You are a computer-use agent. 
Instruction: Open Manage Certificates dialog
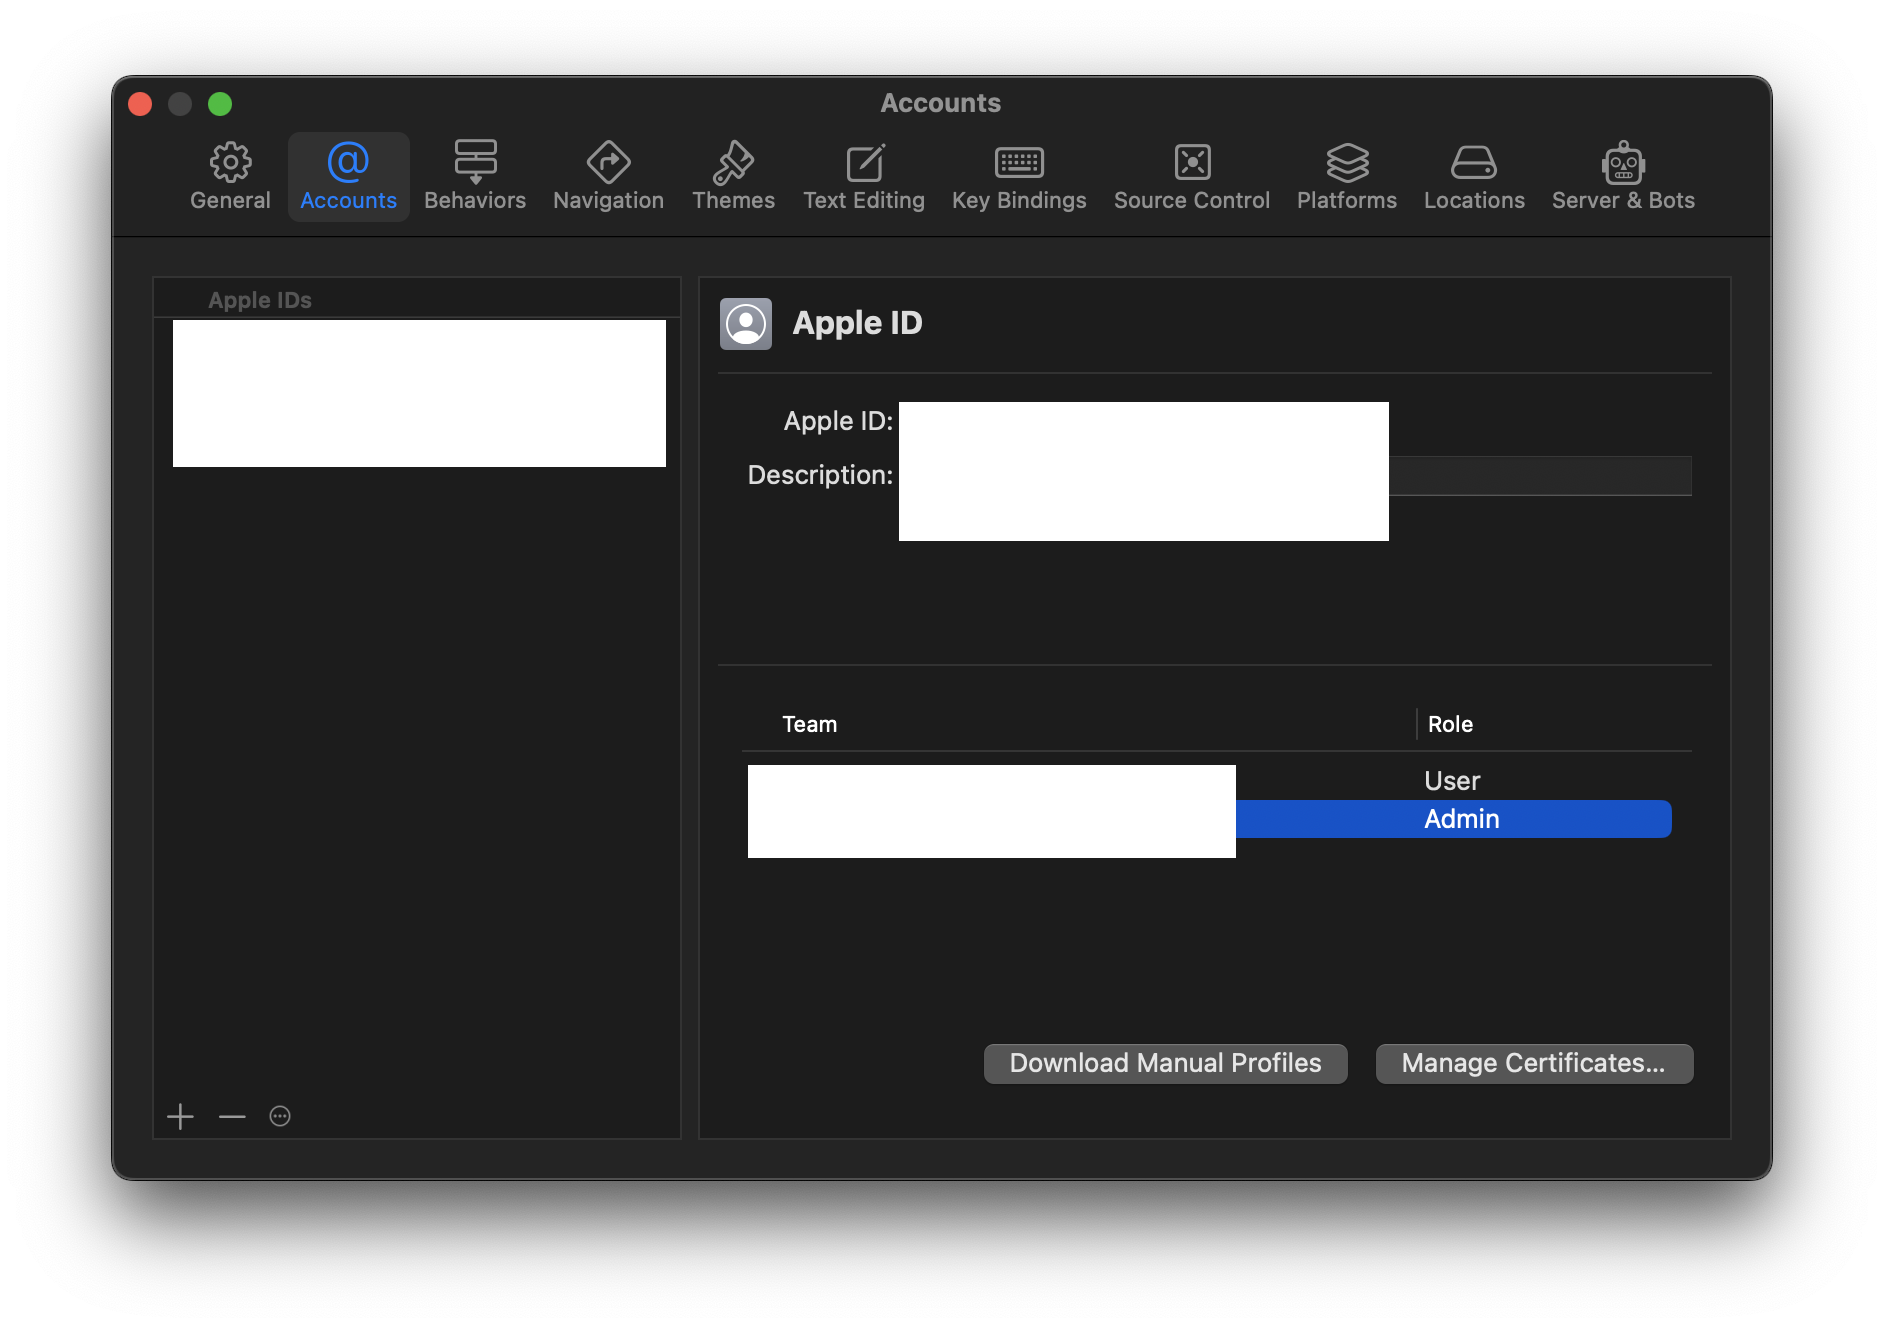(x=1534, y=1063)
